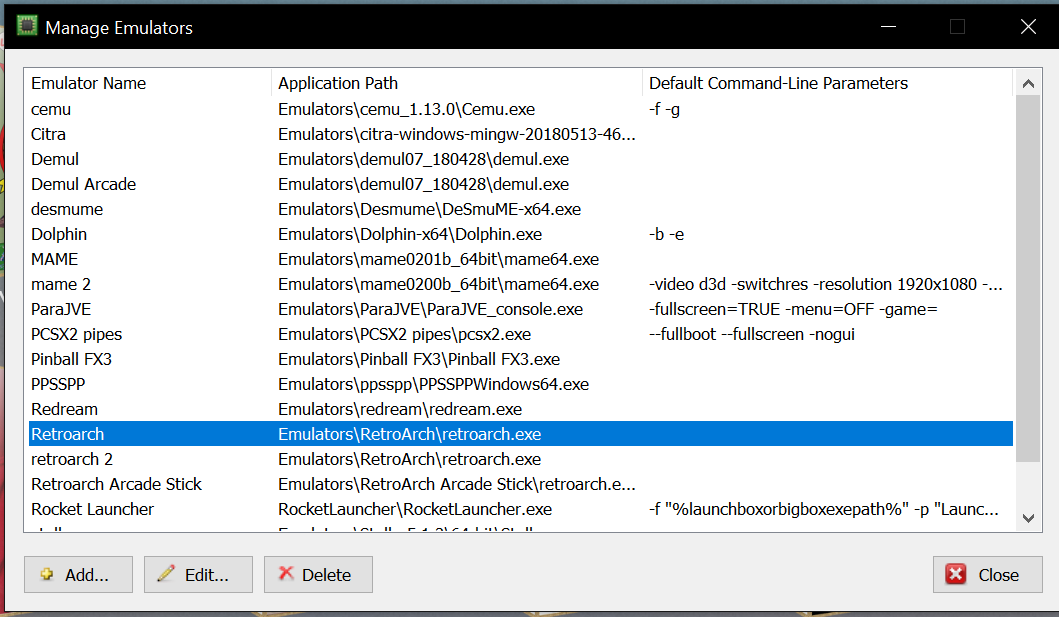Viewport: 1059px width, 617px height.
Task: Select the Rocket Launcher emulator name
Action: pos(93,509)
